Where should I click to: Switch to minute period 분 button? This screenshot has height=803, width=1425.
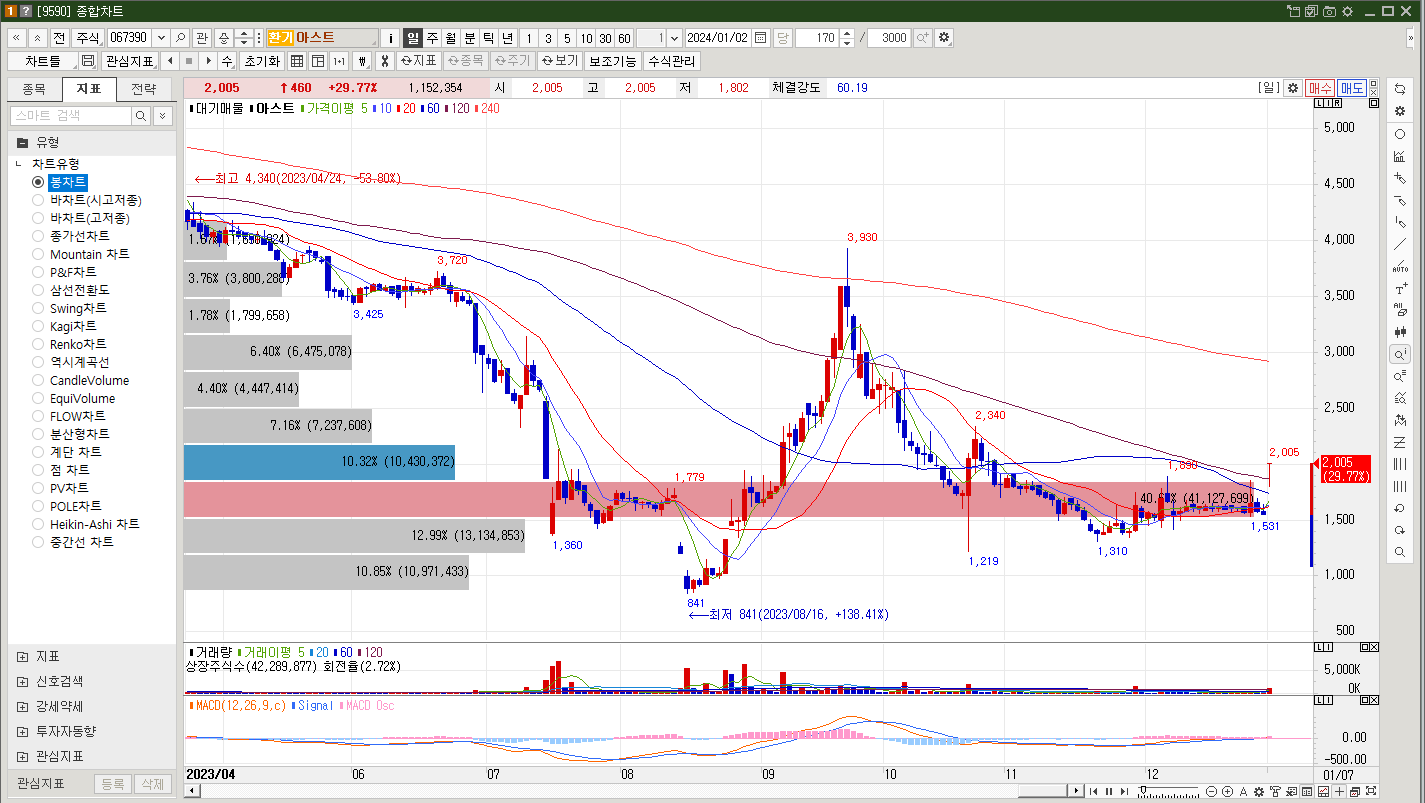pos(470,38)
